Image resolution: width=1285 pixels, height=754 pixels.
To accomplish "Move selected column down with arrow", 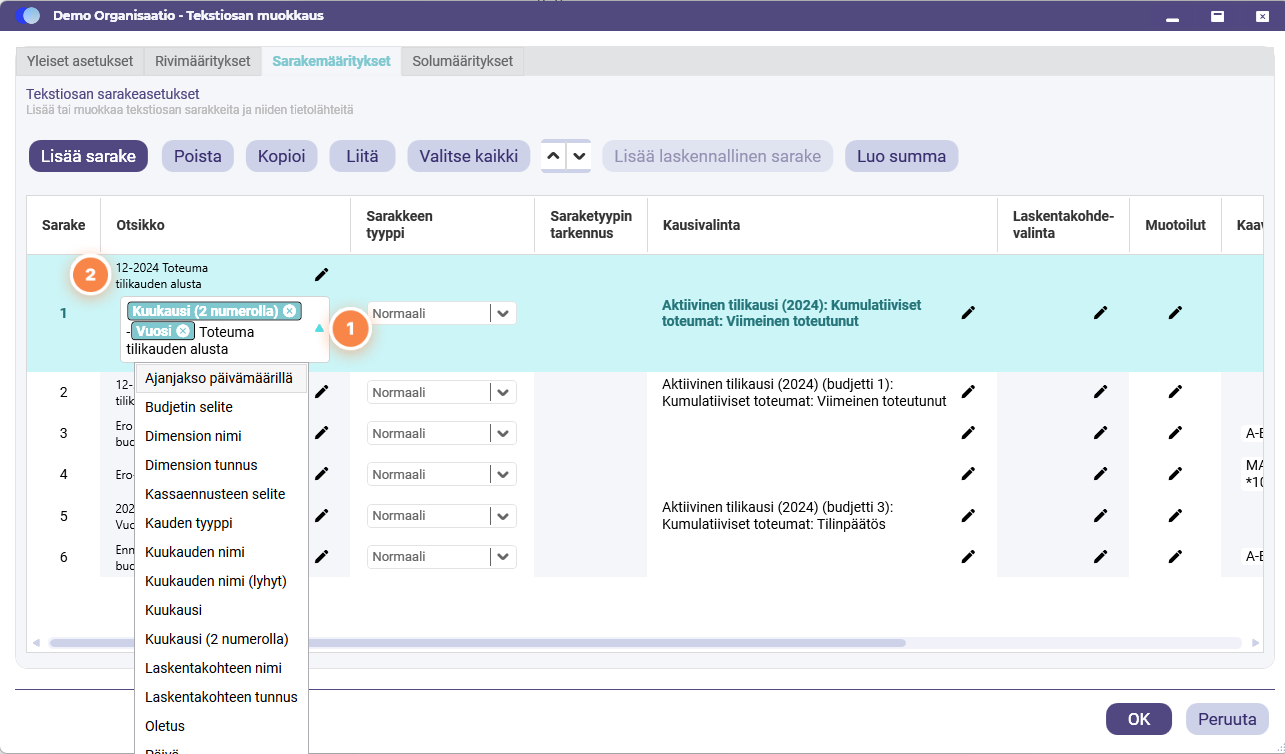I will [x=579, y=156].
